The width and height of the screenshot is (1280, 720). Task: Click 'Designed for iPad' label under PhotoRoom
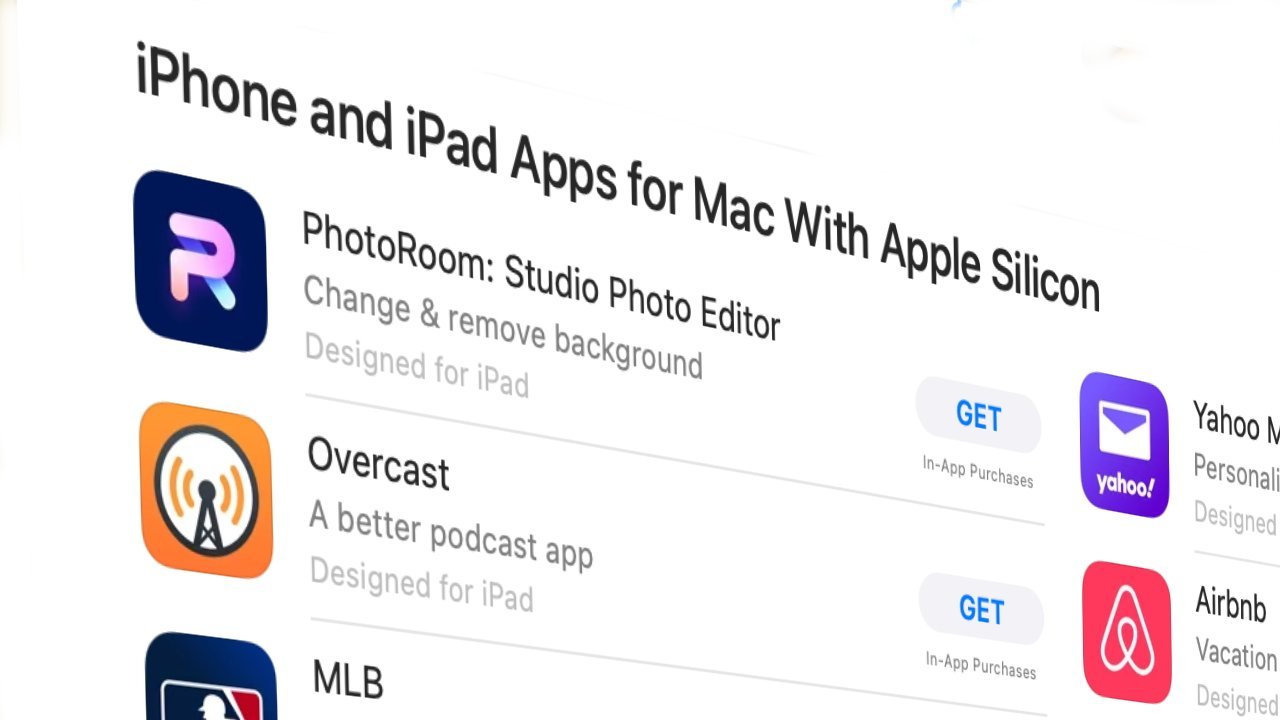[416, 366]
